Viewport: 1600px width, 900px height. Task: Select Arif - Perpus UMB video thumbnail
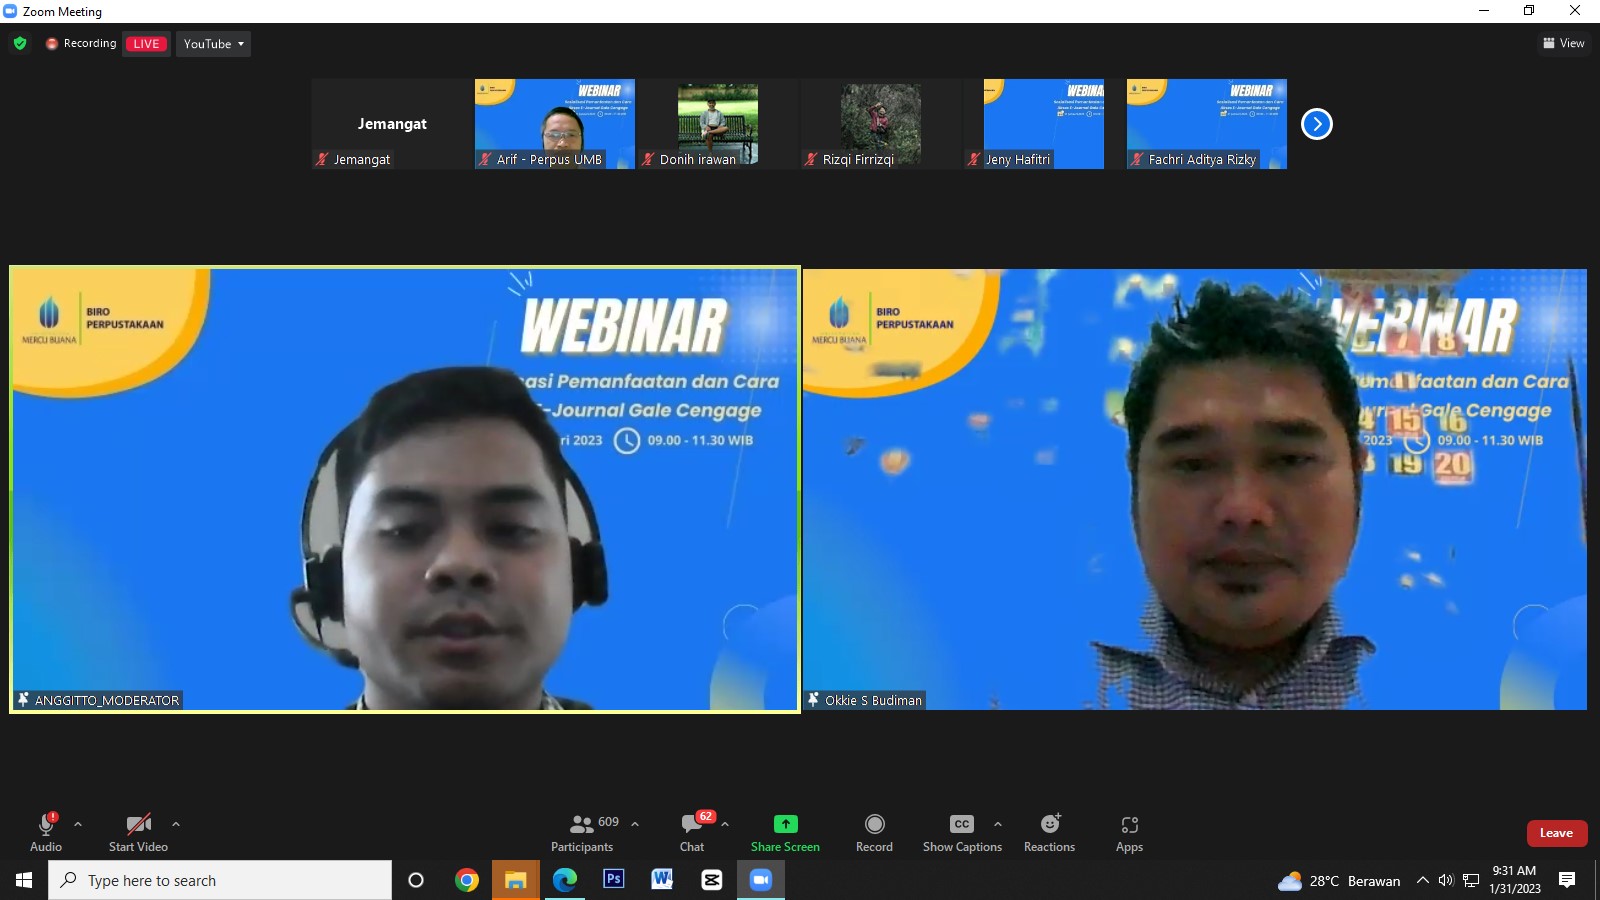tap(554, 124)
